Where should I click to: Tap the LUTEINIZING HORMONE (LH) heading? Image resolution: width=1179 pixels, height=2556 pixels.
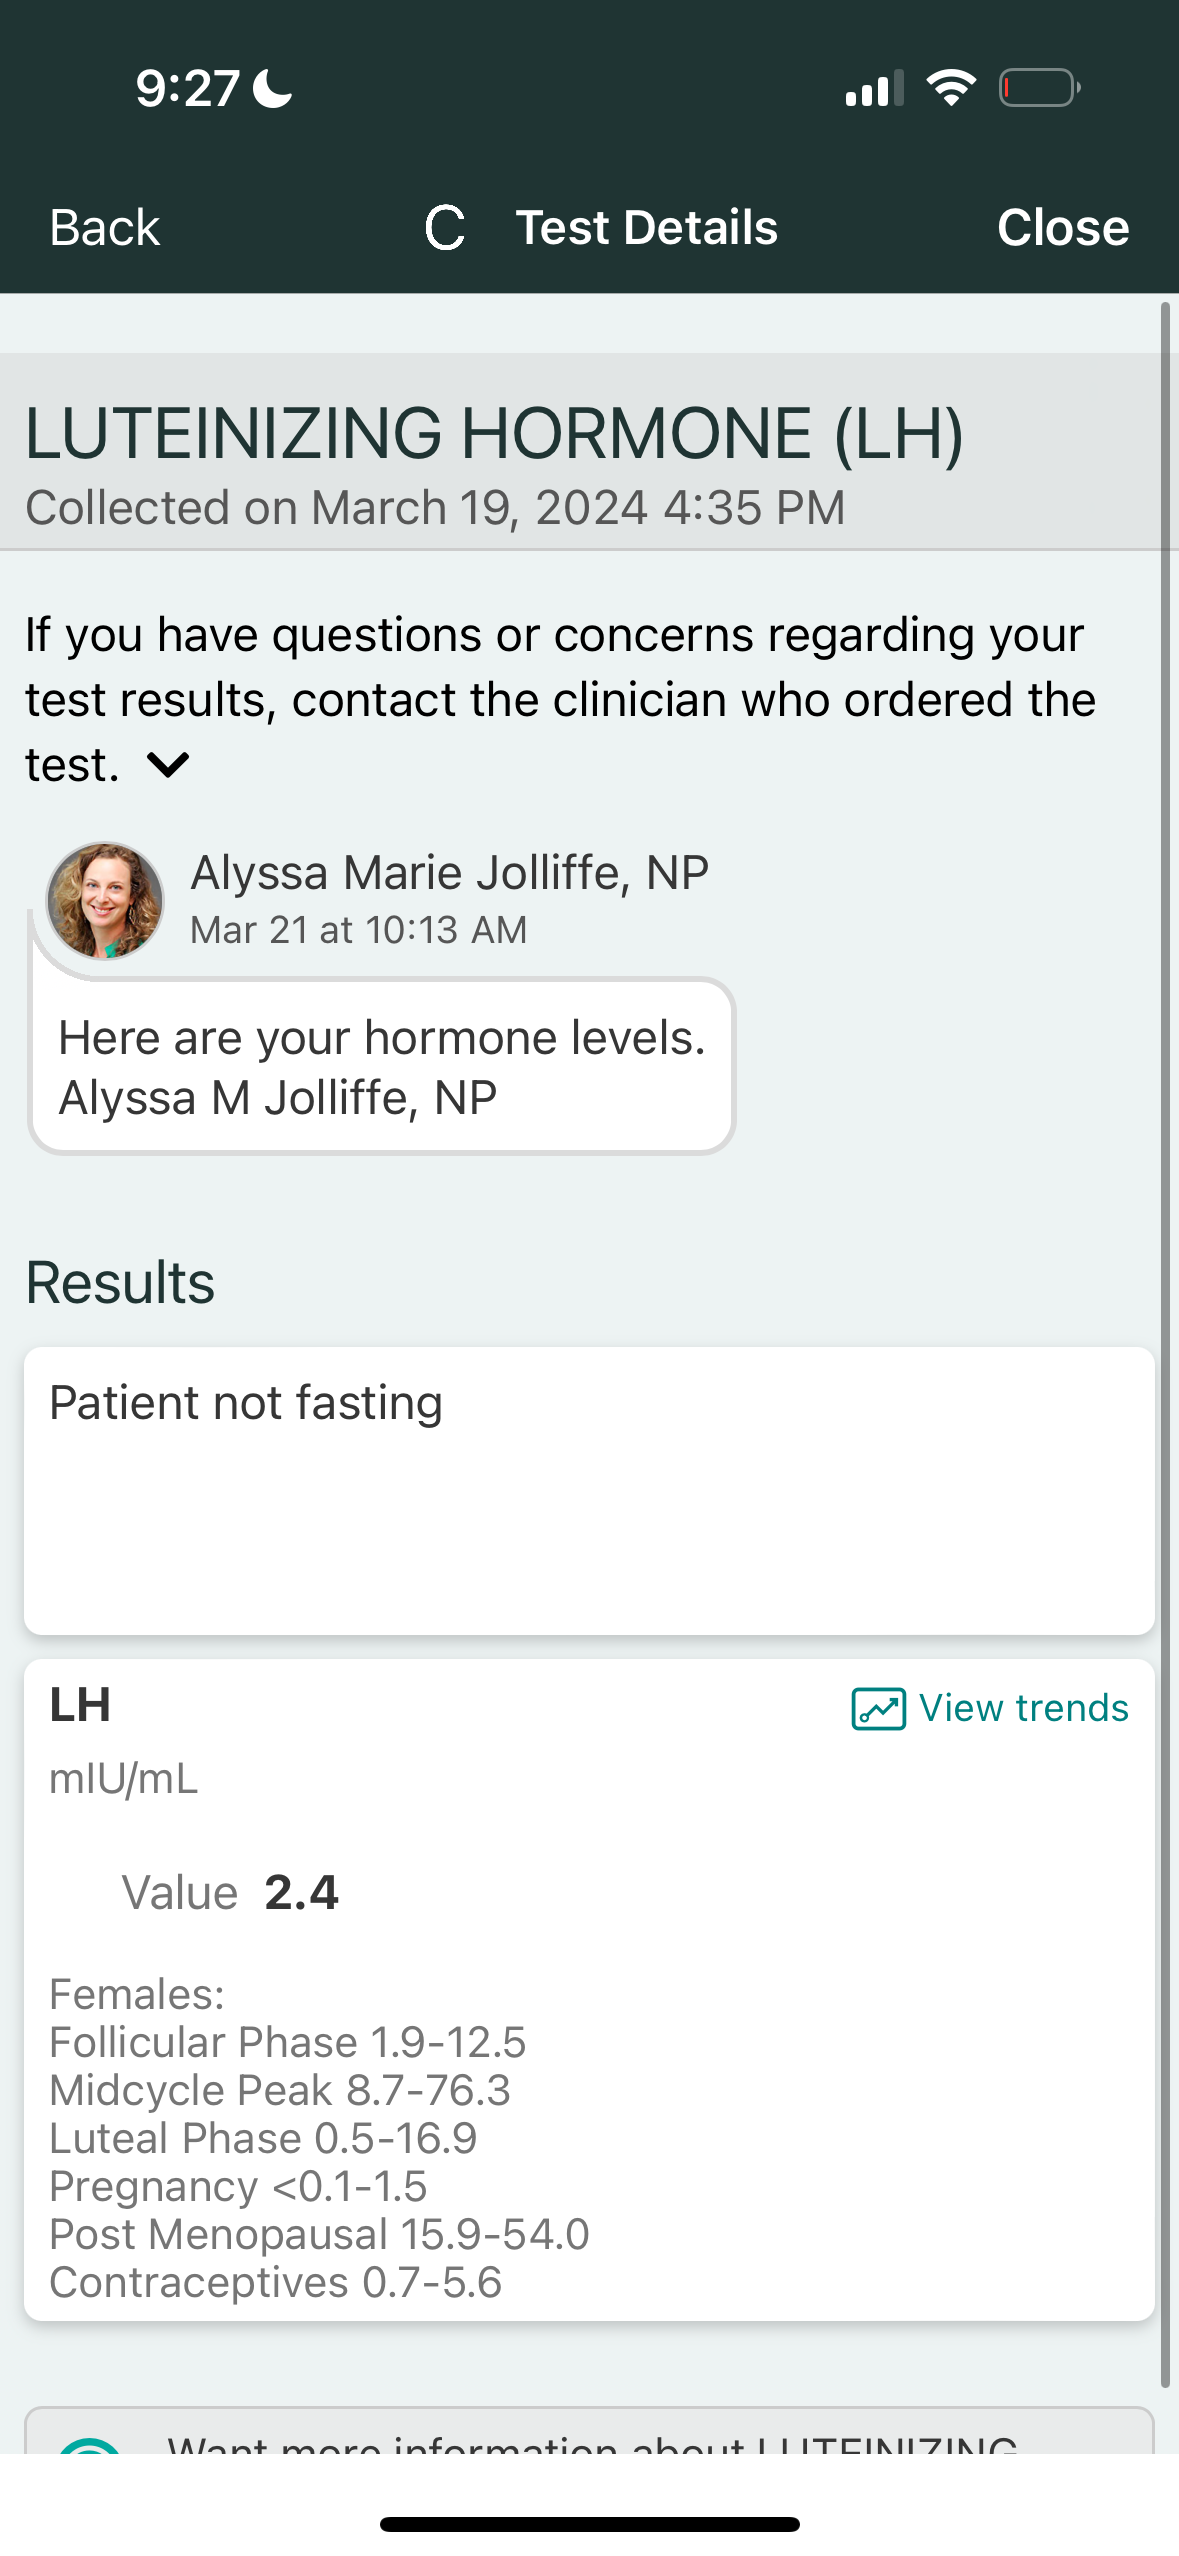[x=494, y=434]
